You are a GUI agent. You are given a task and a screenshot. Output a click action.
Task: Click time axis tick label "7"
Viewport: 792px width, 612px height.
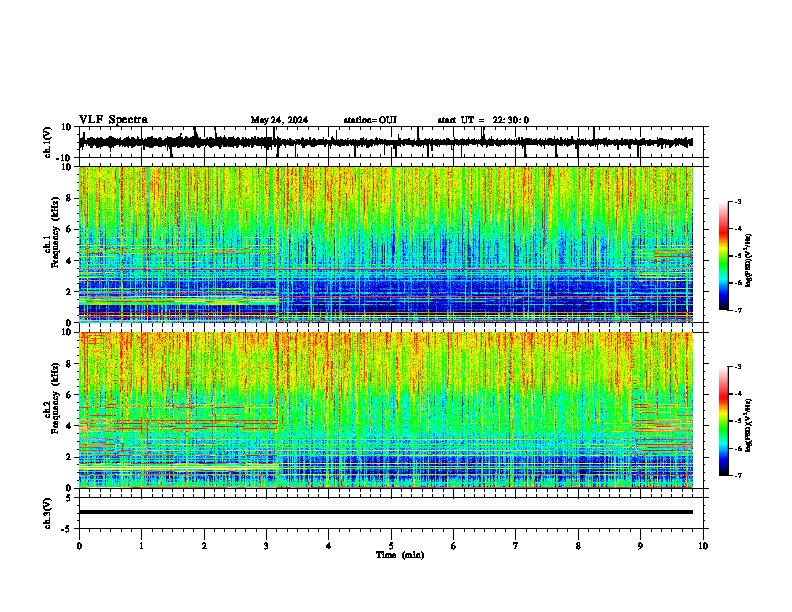(x=516, y=546)
